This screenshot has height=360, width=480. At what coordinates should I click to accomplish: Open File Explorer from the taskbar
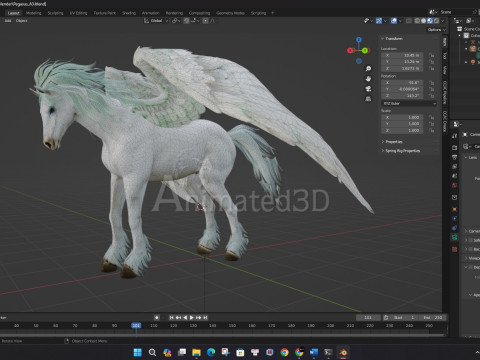(196, 352)
